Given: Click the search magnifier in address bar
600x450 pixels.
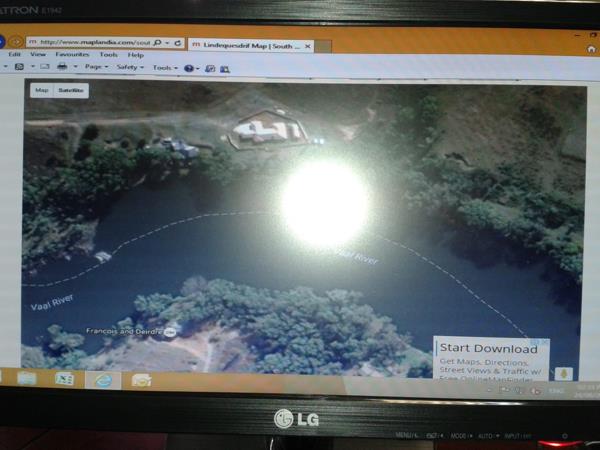Looking at the screenshot, I should [x=158, y=43].
